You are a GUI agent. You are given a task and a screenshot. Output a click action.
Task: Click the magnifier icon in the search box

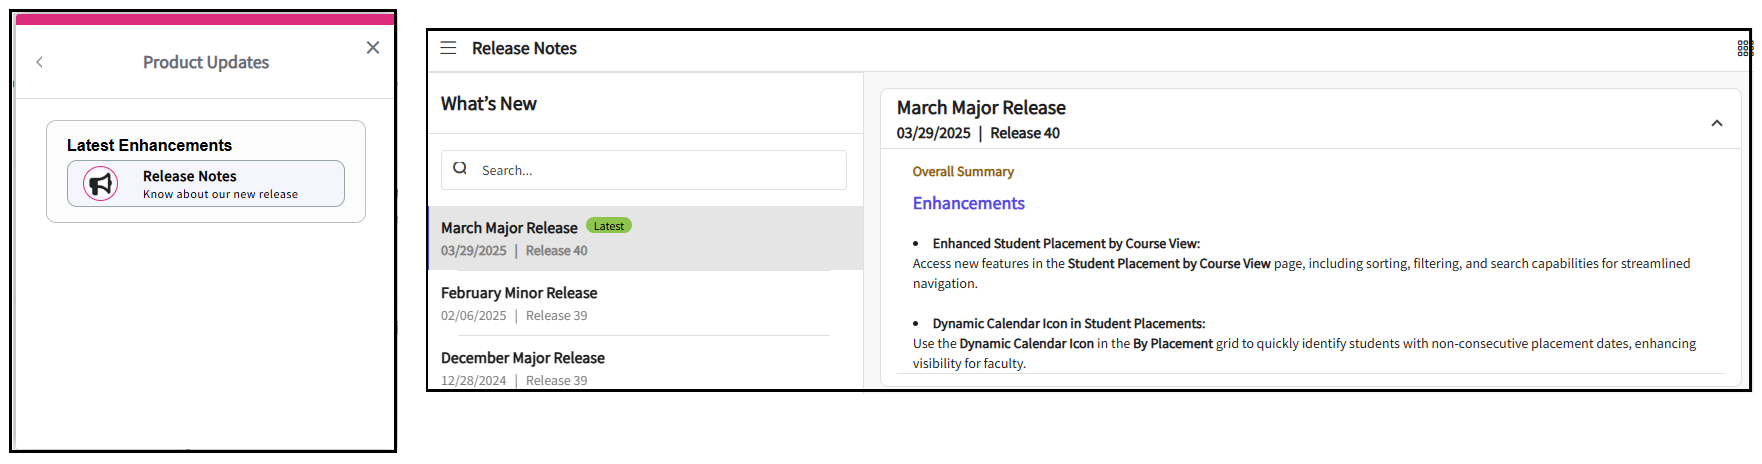[x=460, y=169]
